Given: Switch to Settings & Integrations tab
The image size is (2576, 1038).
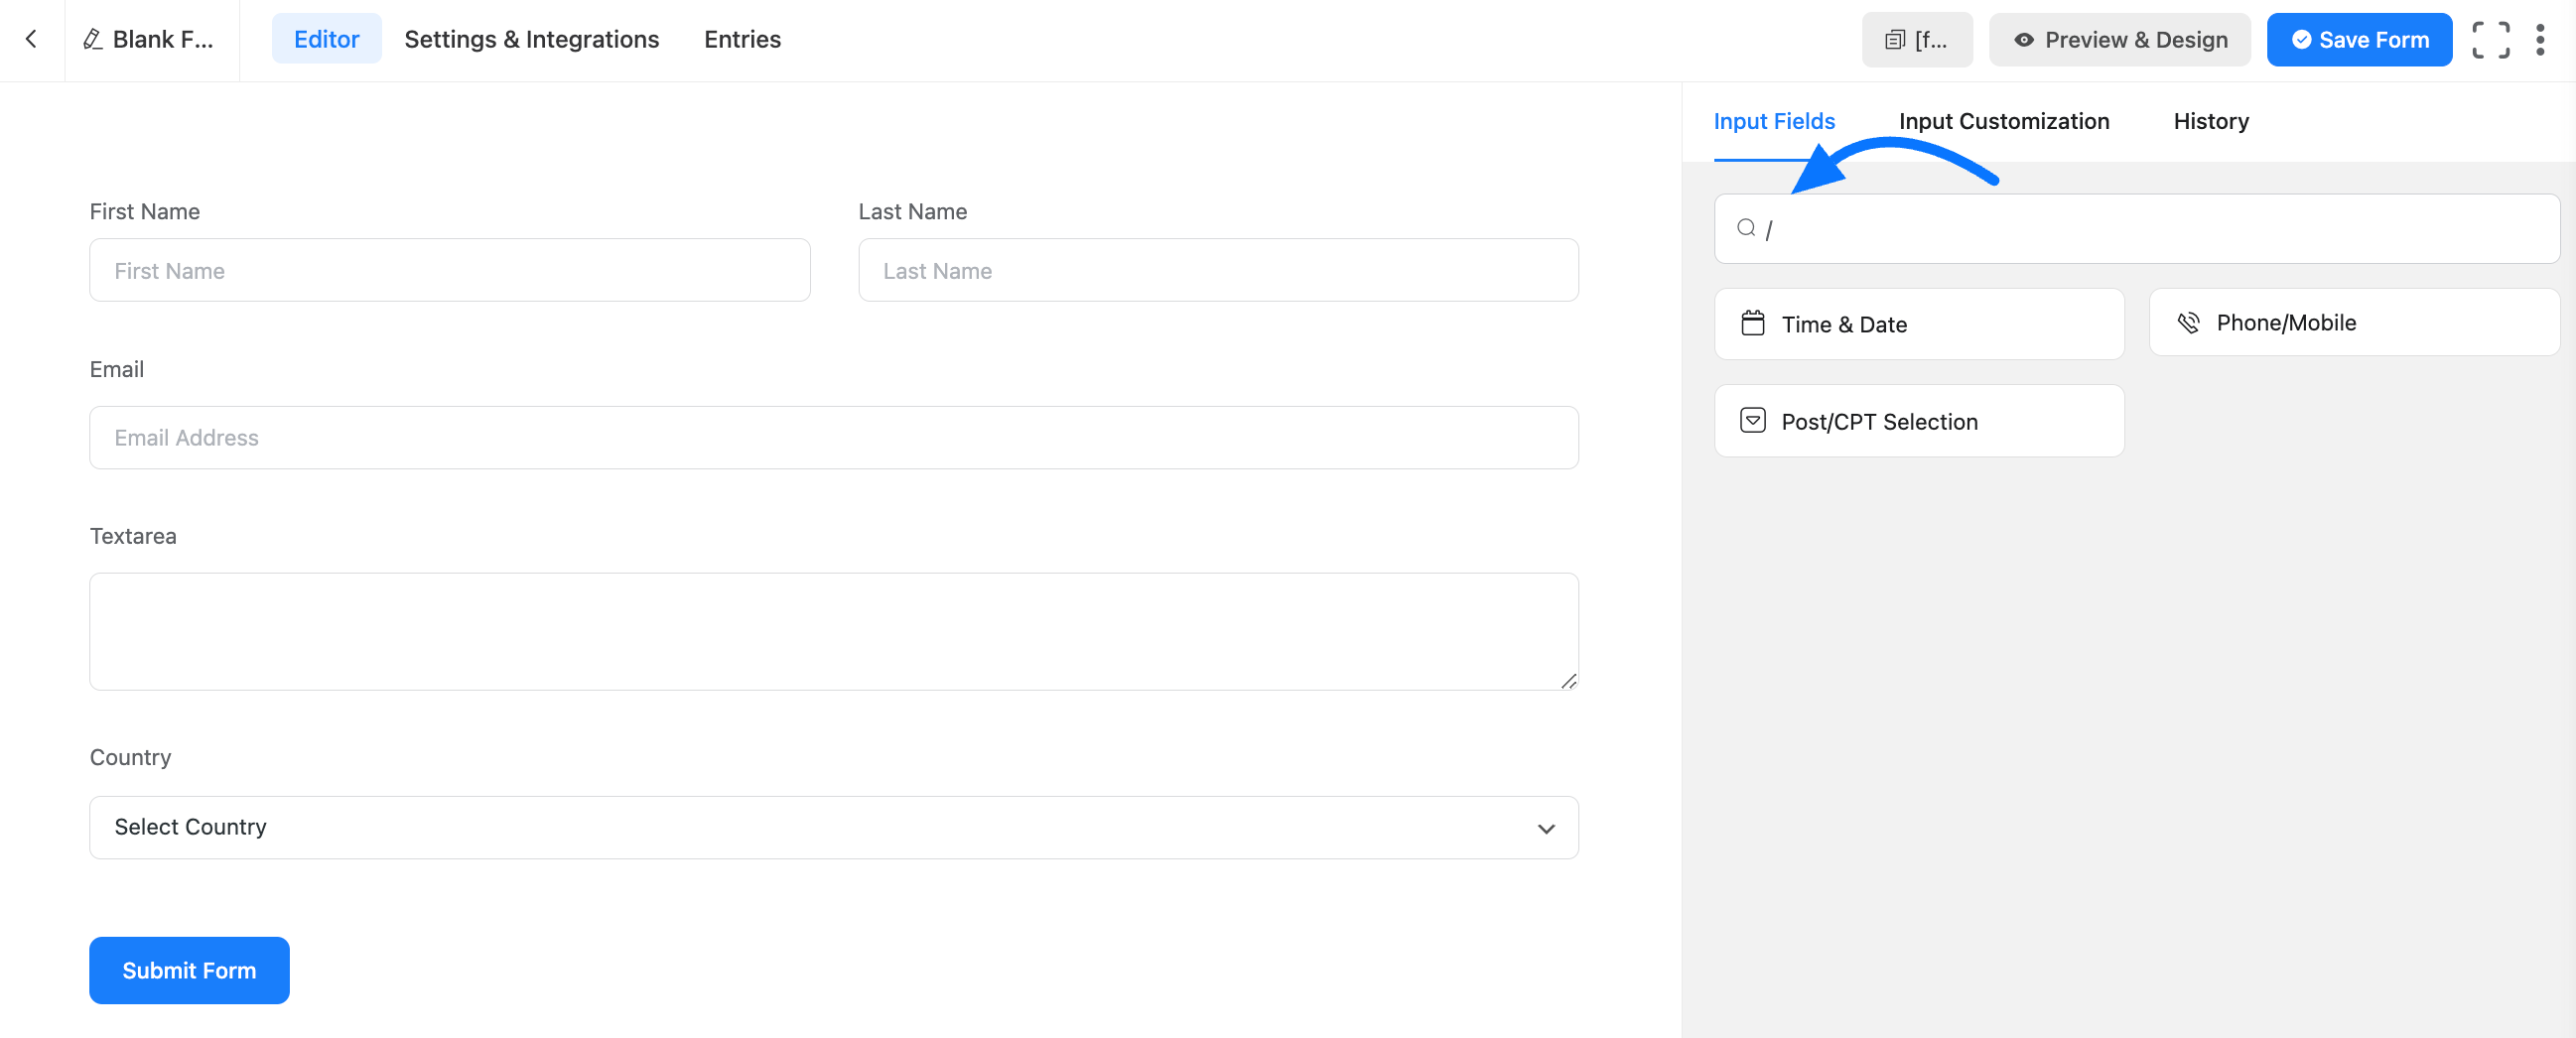Looking at the screenshot, I should pos(531,39).
